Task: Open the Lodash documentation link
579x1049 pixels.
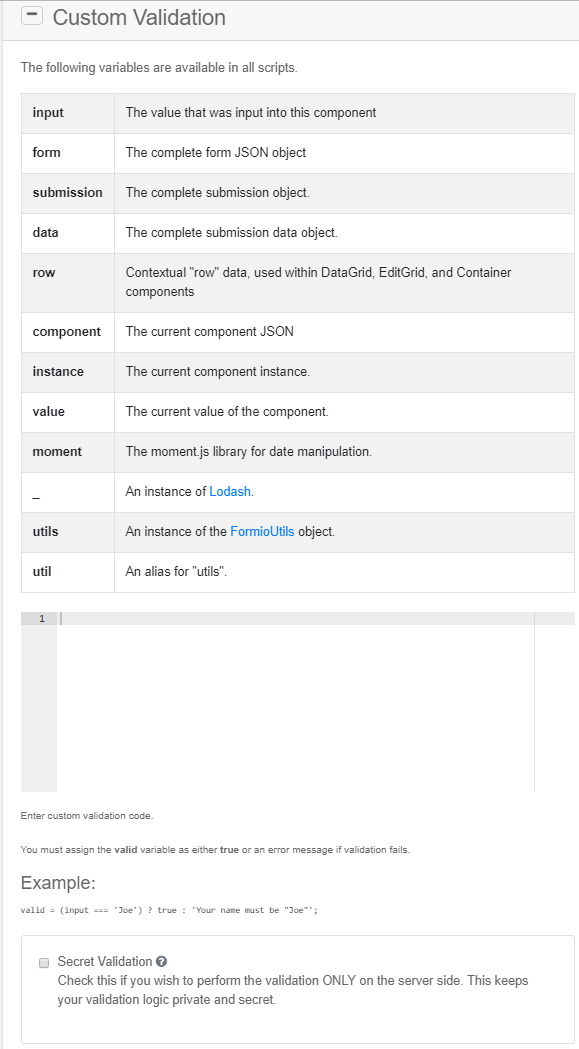Action: coord(230,491)
